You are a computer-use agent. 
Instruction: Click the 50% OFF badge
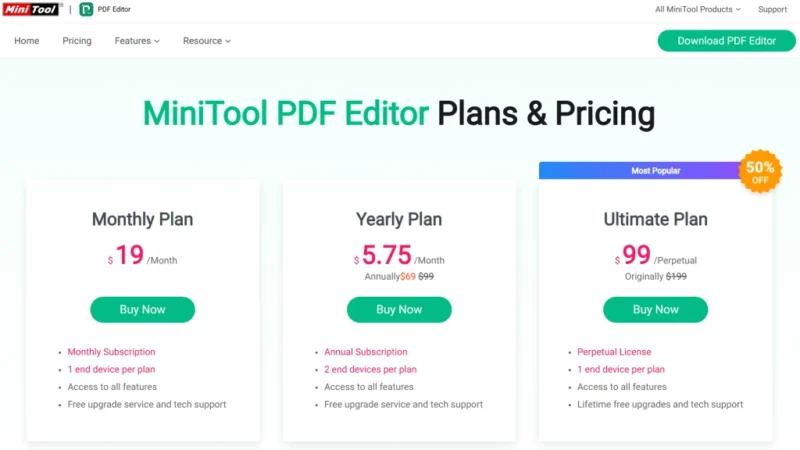[x=760, y=171]
